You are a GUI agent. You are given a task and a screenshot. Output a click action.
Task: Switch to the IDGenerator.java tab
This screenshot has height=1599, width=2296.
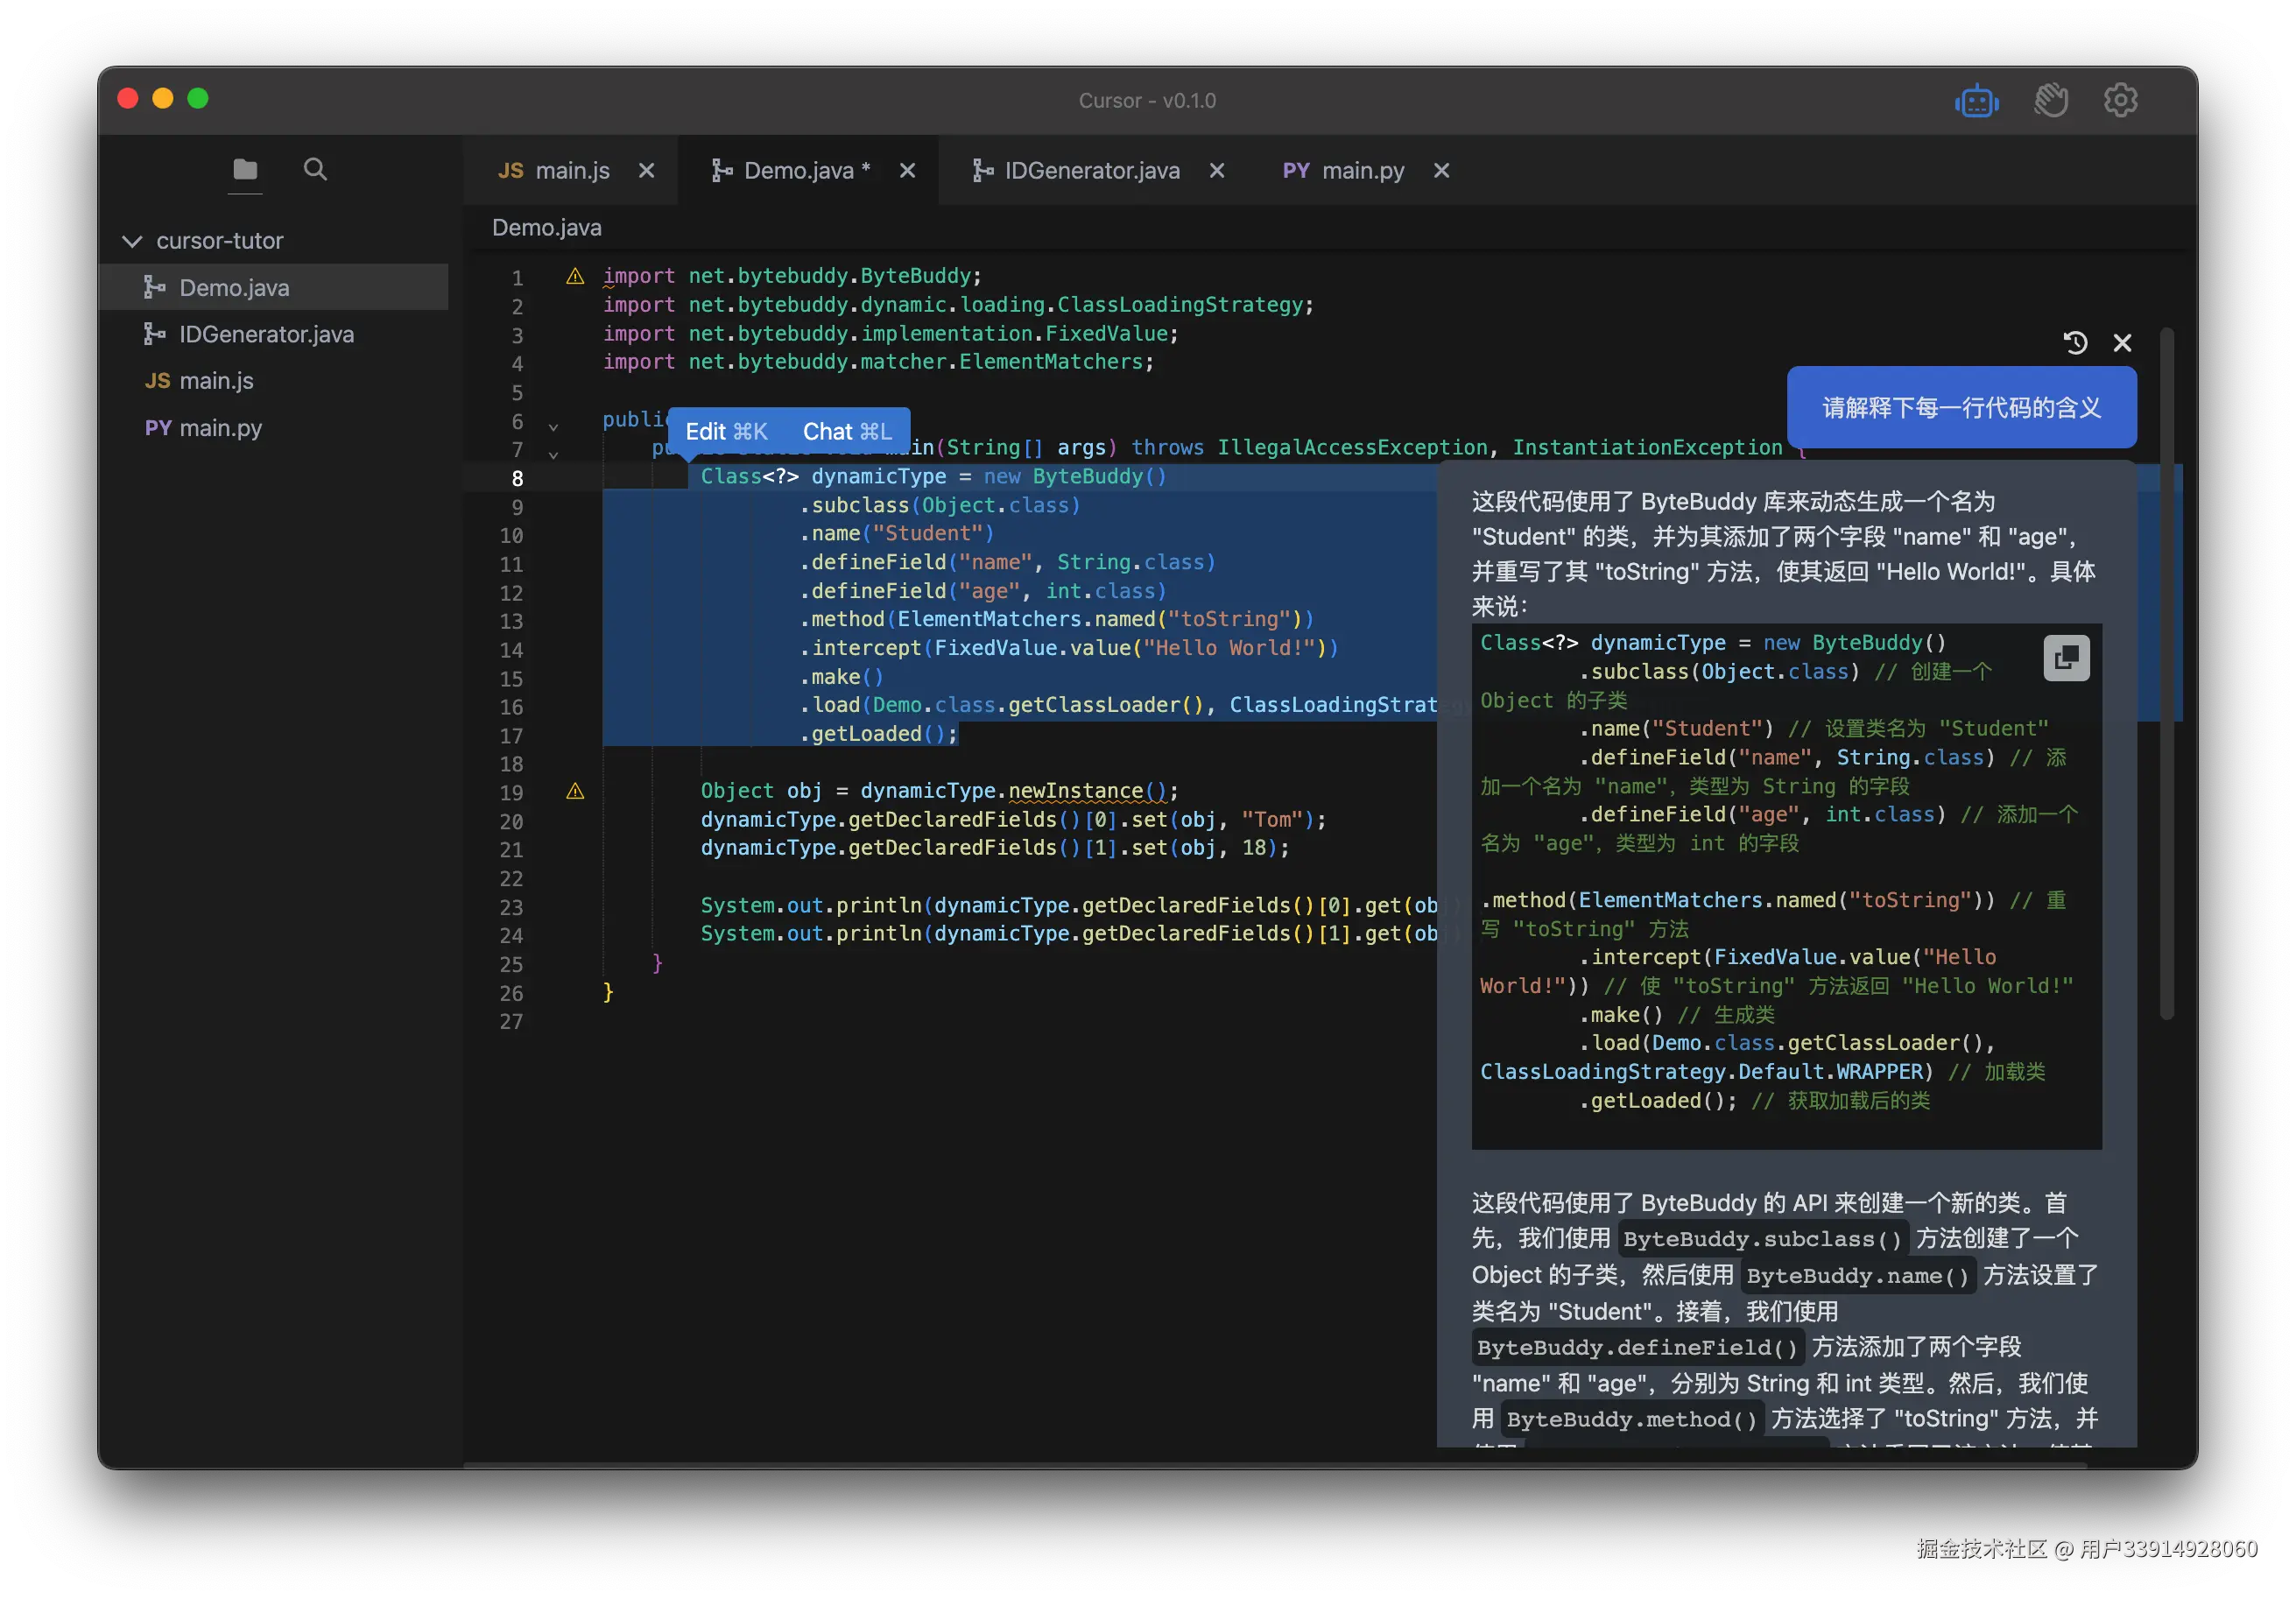coord(1078,171)
